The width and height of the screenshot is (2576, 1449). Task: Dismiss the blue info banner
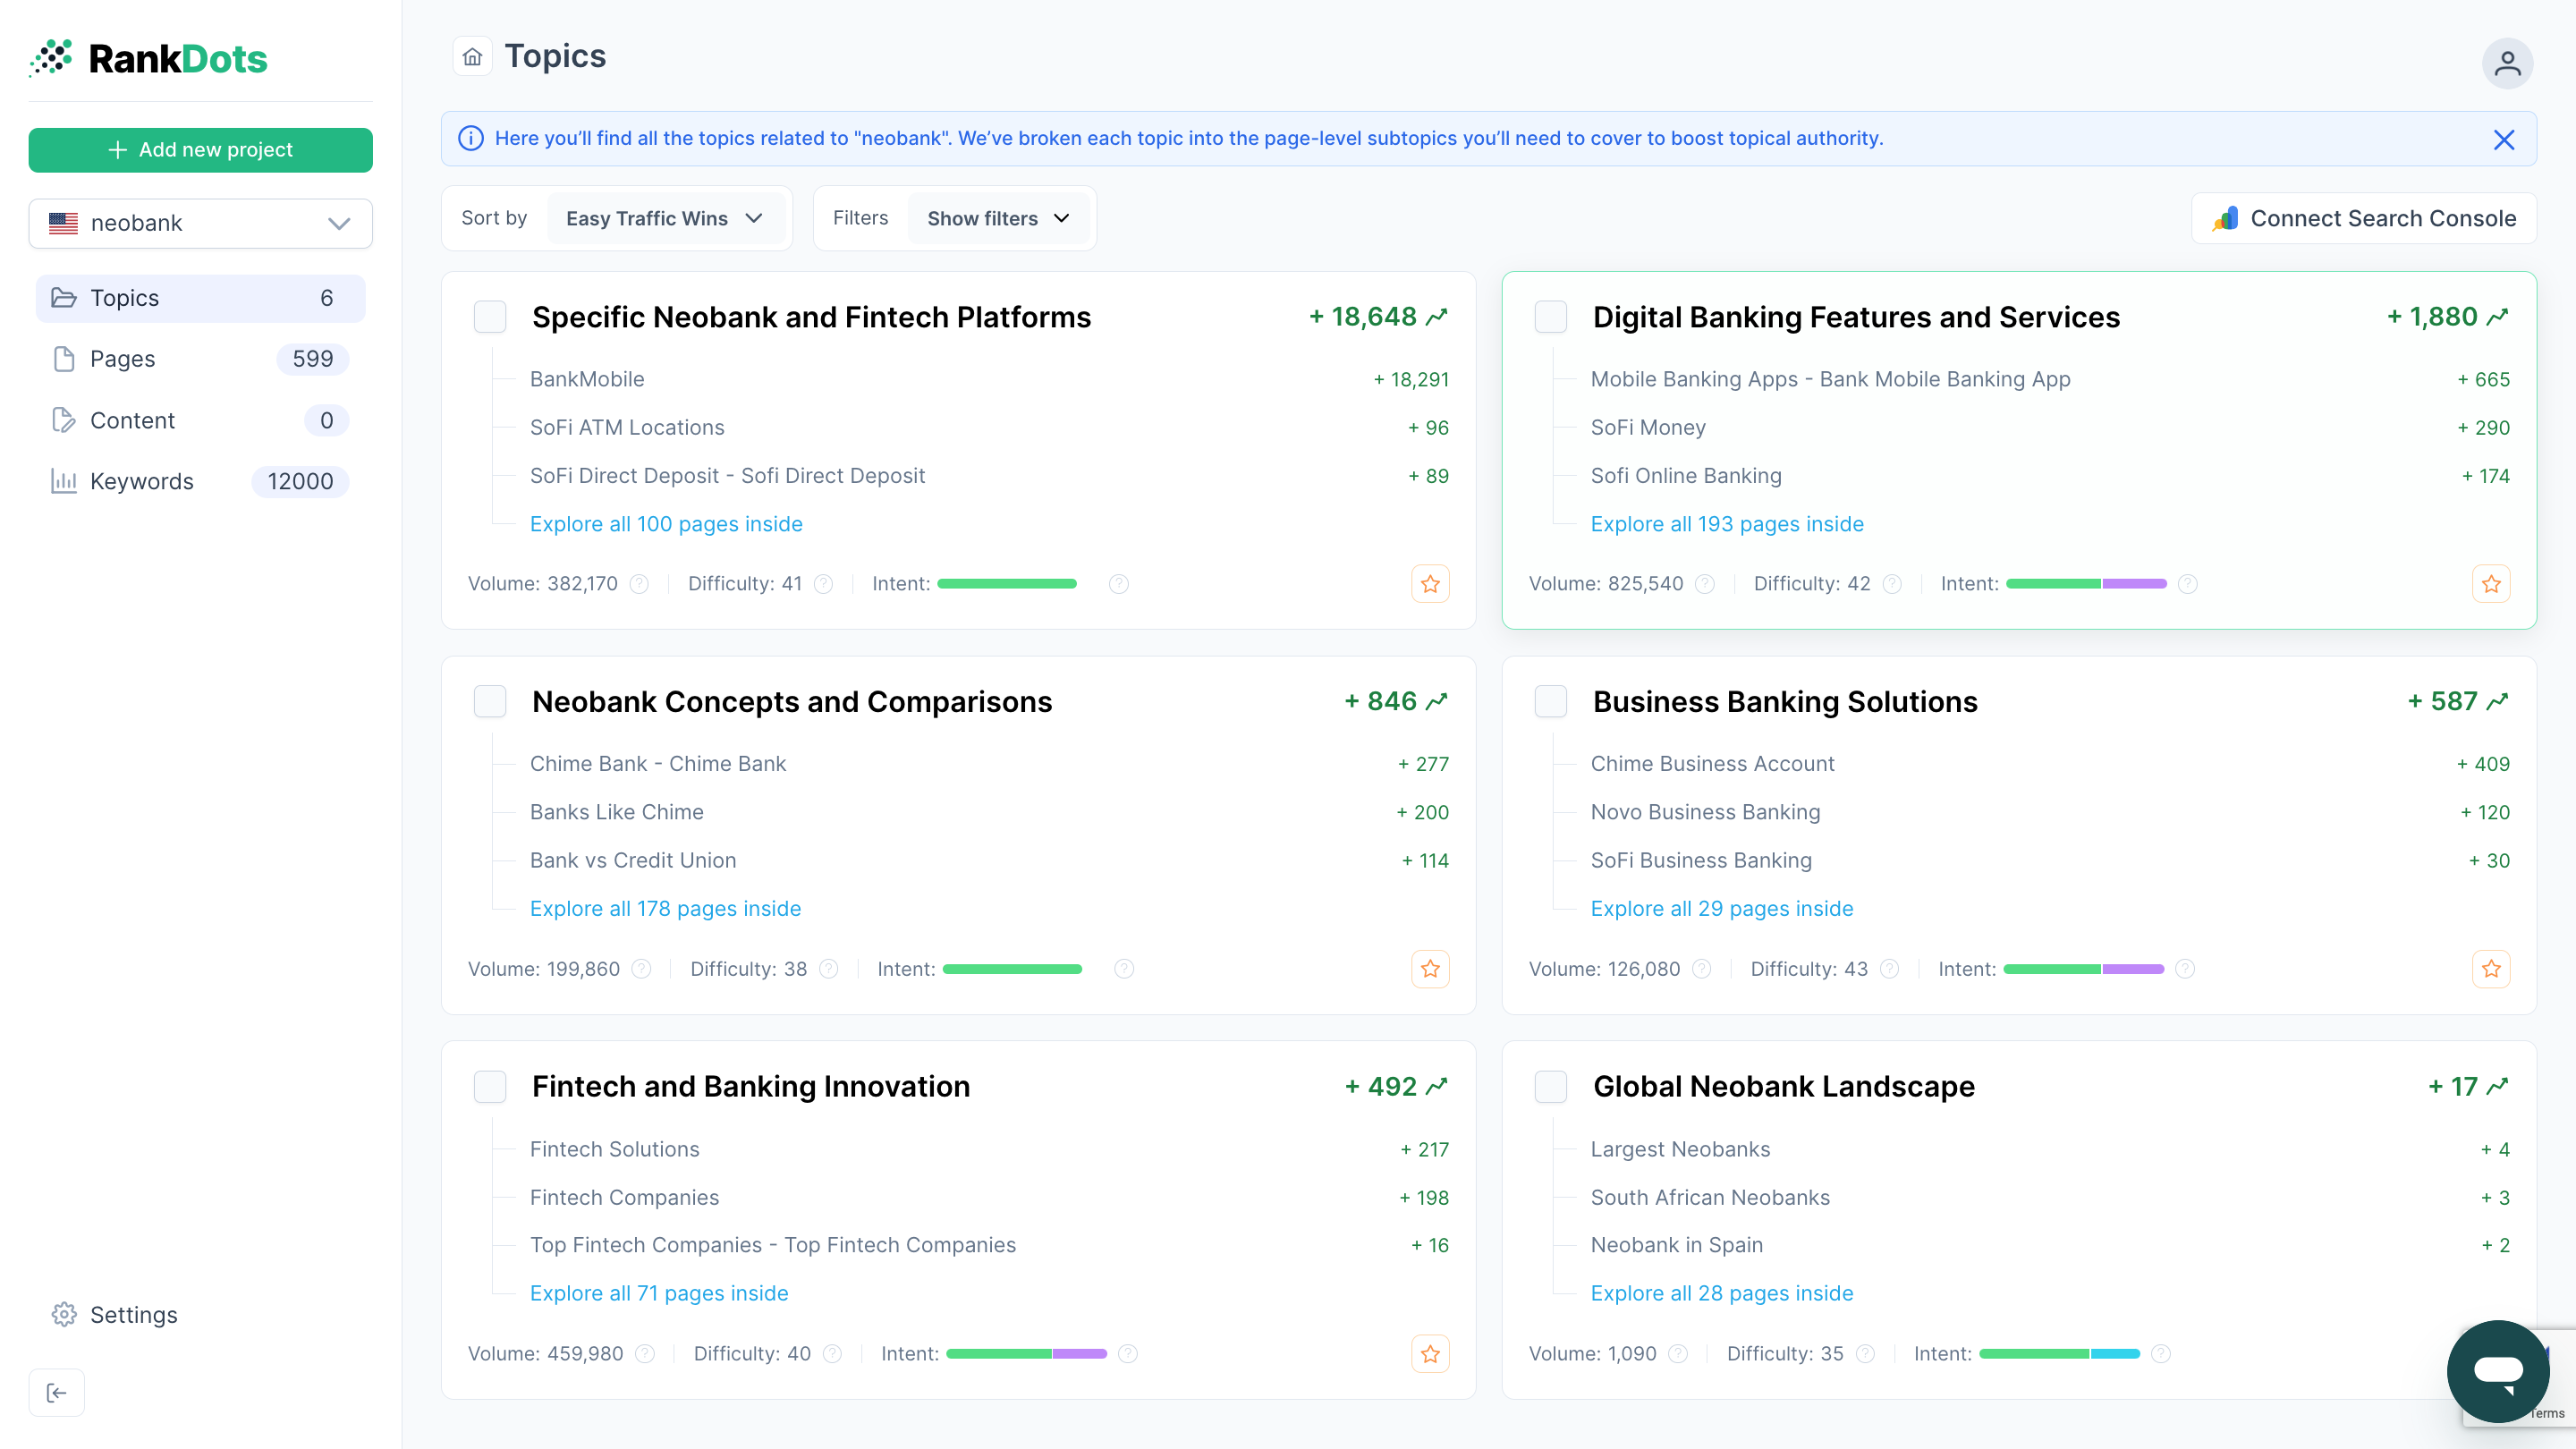coord(2503,139)
